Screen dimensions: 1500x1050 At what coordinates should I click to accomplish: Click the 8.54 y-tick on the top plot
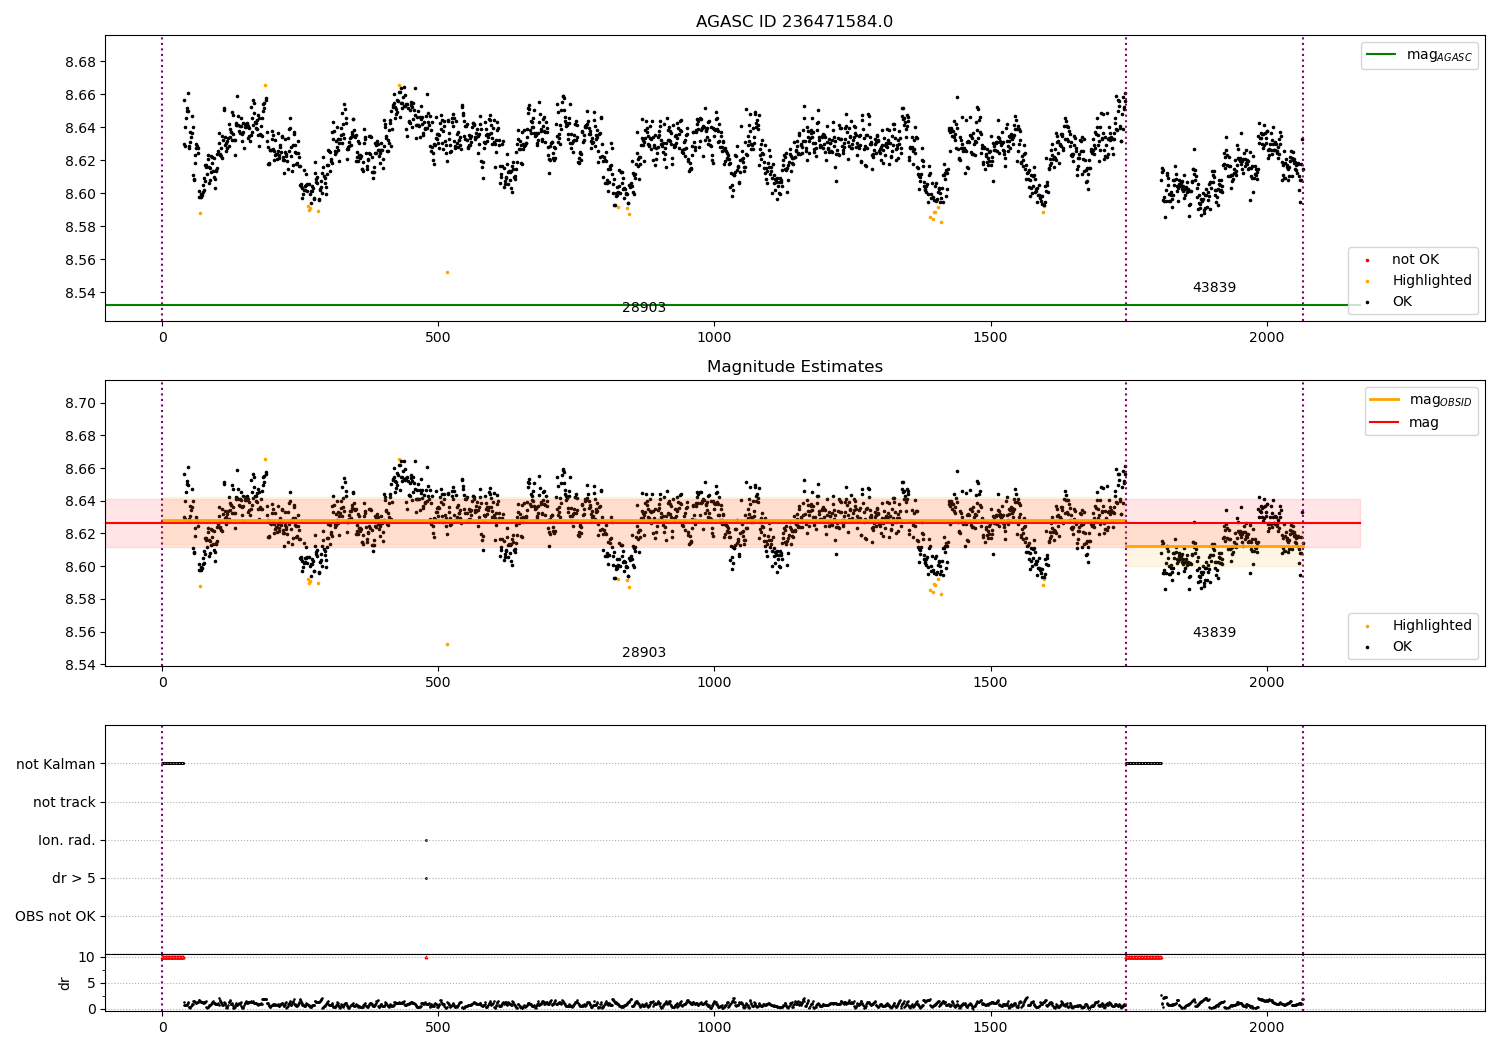pyautogui.click(x=78, y=293)
